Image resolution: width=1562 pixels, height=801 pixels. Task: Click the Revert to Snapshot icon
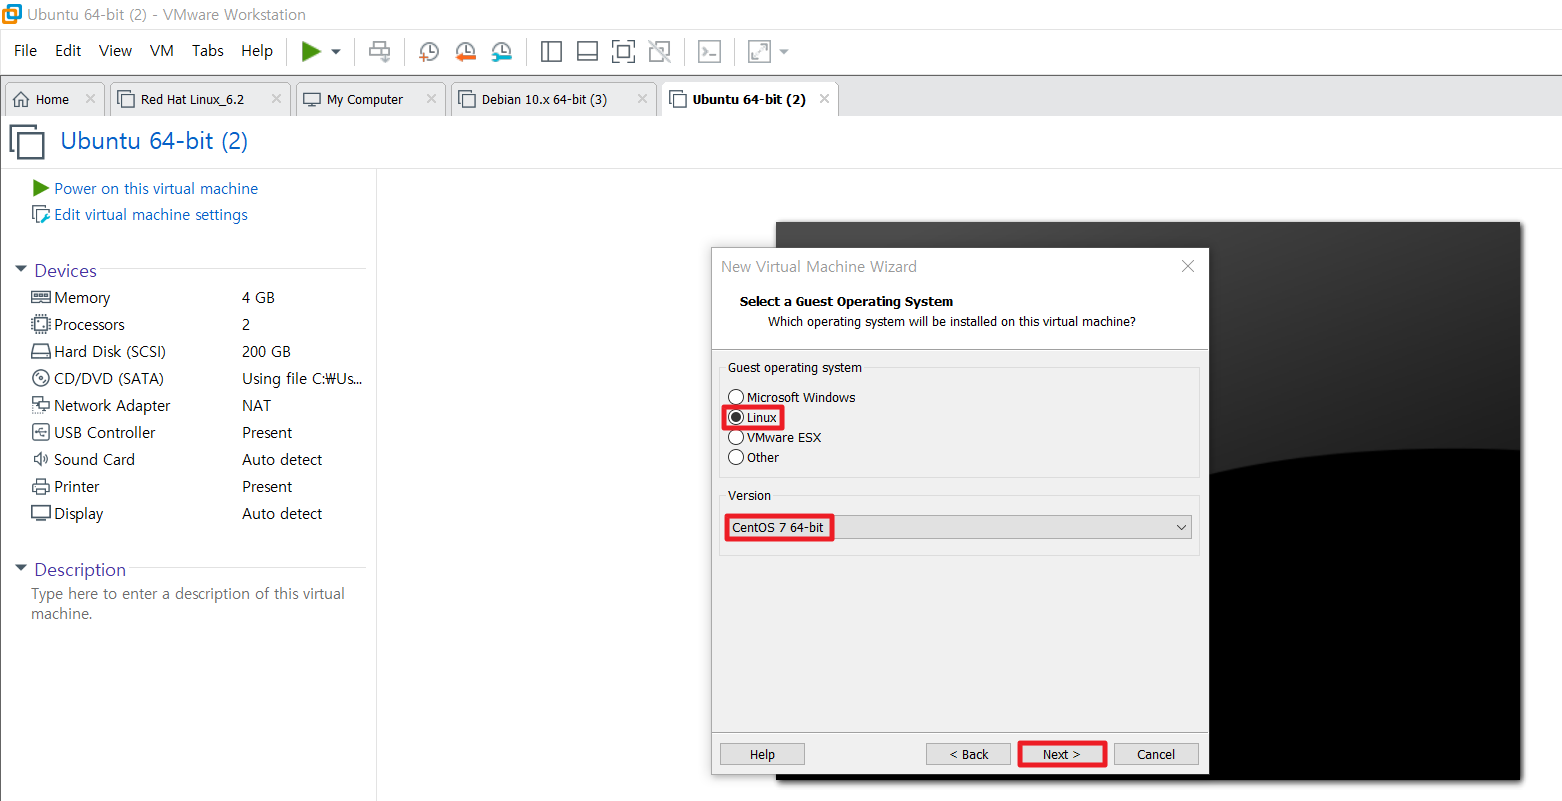click(x=465, y=51)
